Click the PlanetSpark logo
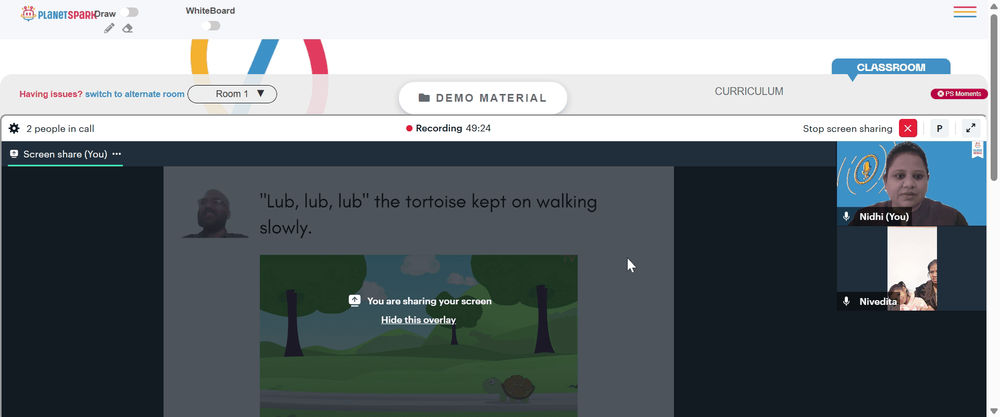This screenshot has height=417, width=1000. click(x=59, y=13)
